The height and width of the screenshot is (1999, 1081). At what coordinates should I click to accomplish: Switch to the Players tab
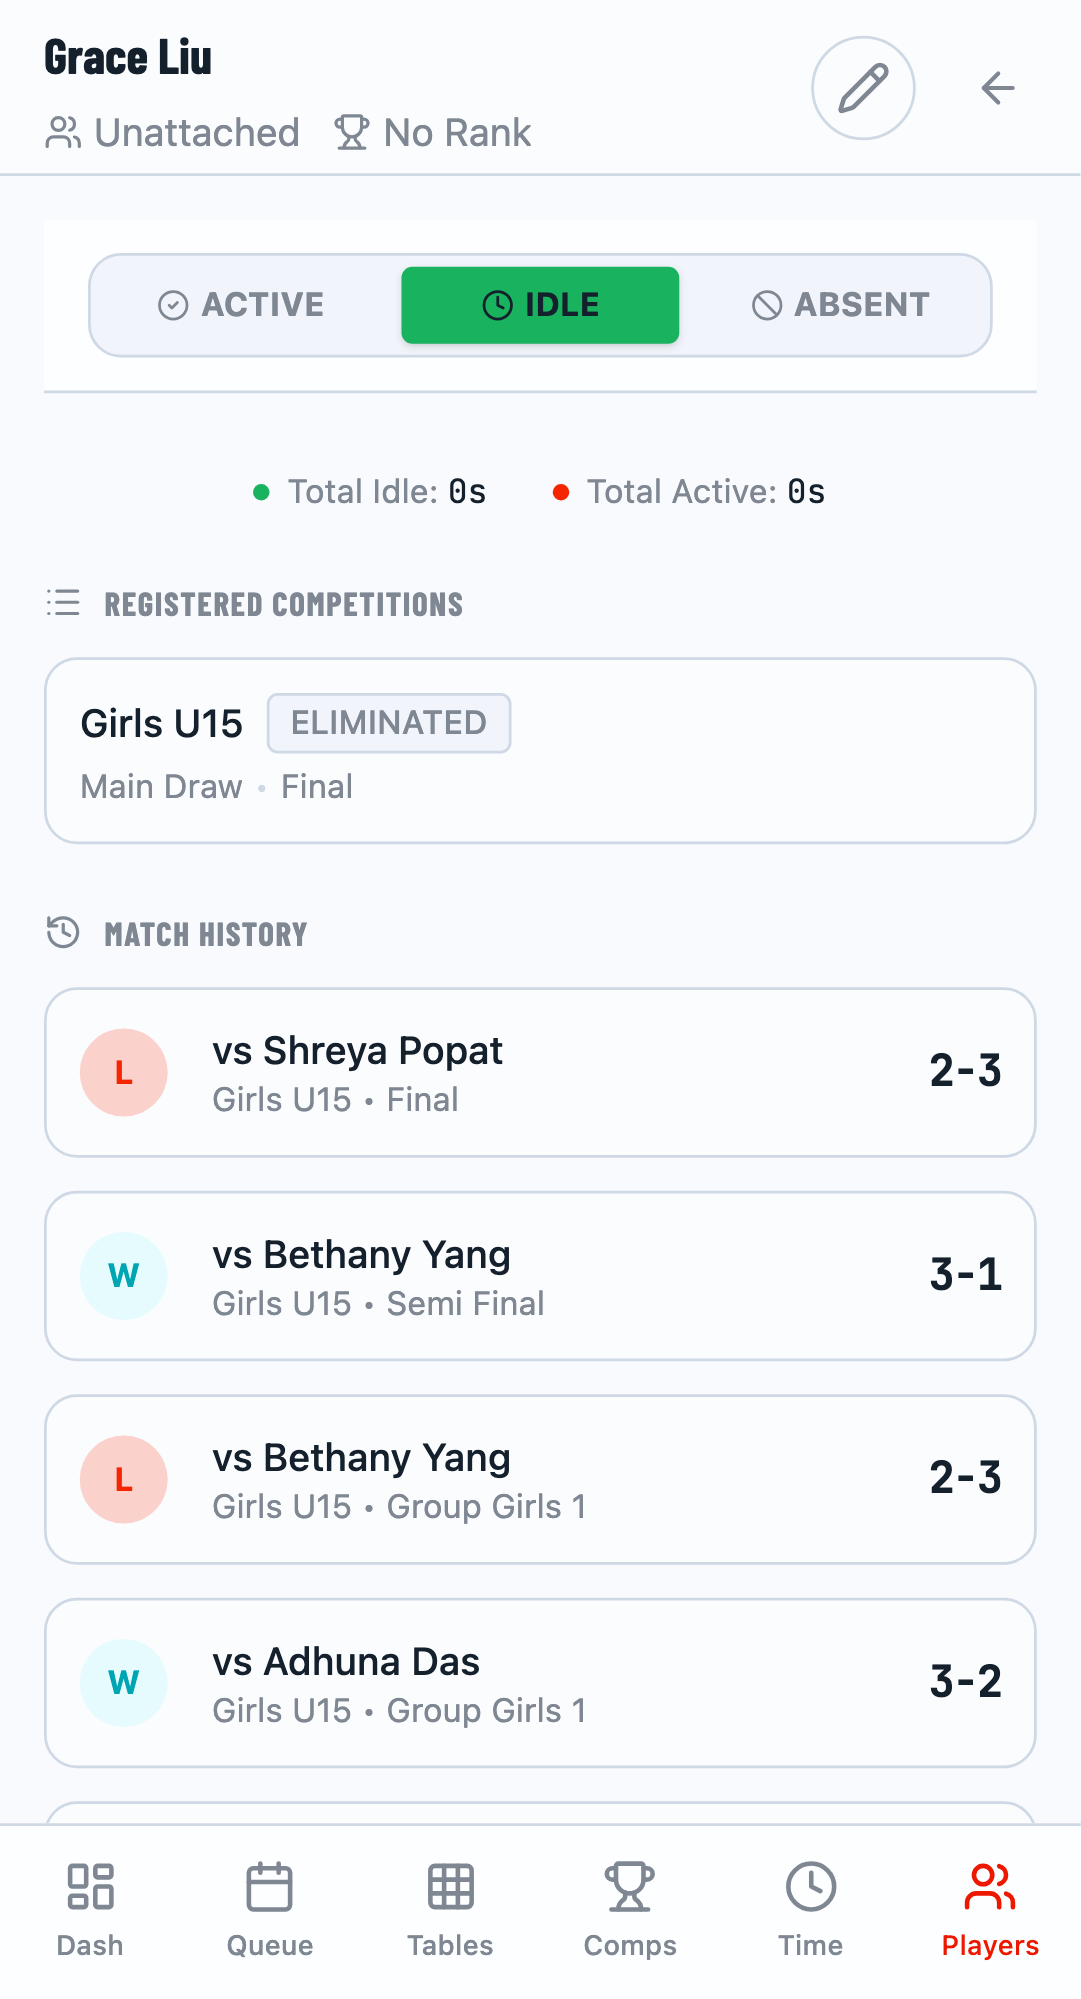(989, 1907)
